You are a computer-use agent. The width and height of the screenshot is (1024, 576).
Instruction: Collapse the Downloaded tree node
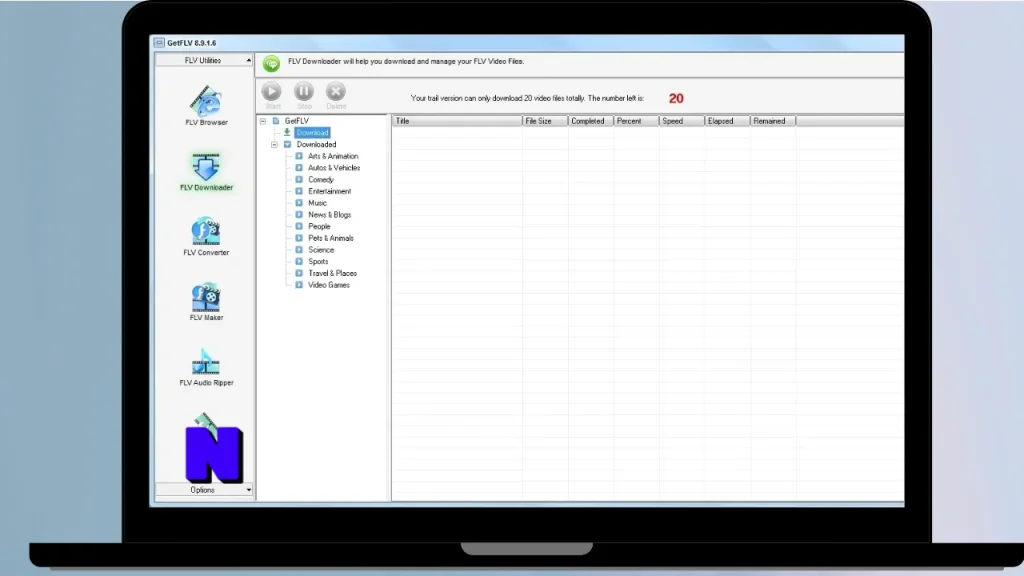tap(274, 144)
